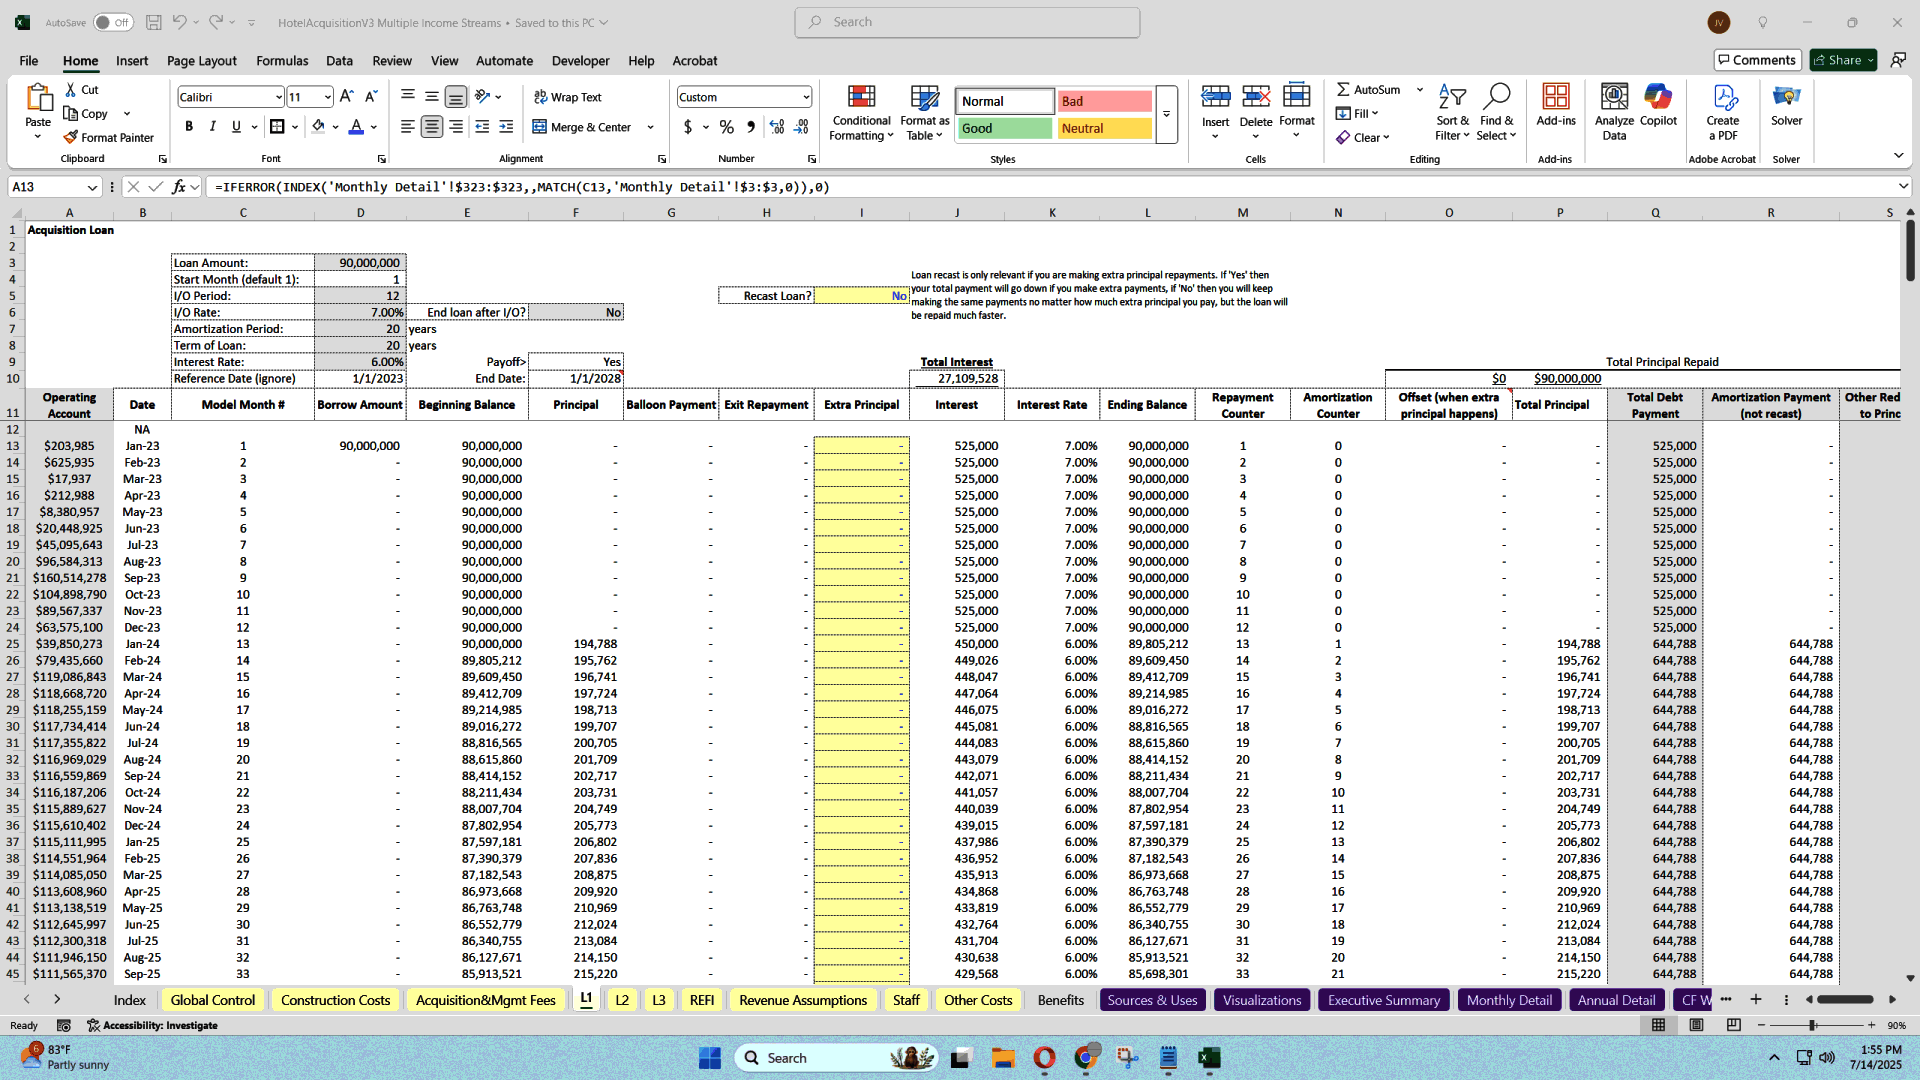Image resolution: width=1920 pixels, height=1080 pixels.
Task: Toggle Wrap Text
Action: point(568,97)
